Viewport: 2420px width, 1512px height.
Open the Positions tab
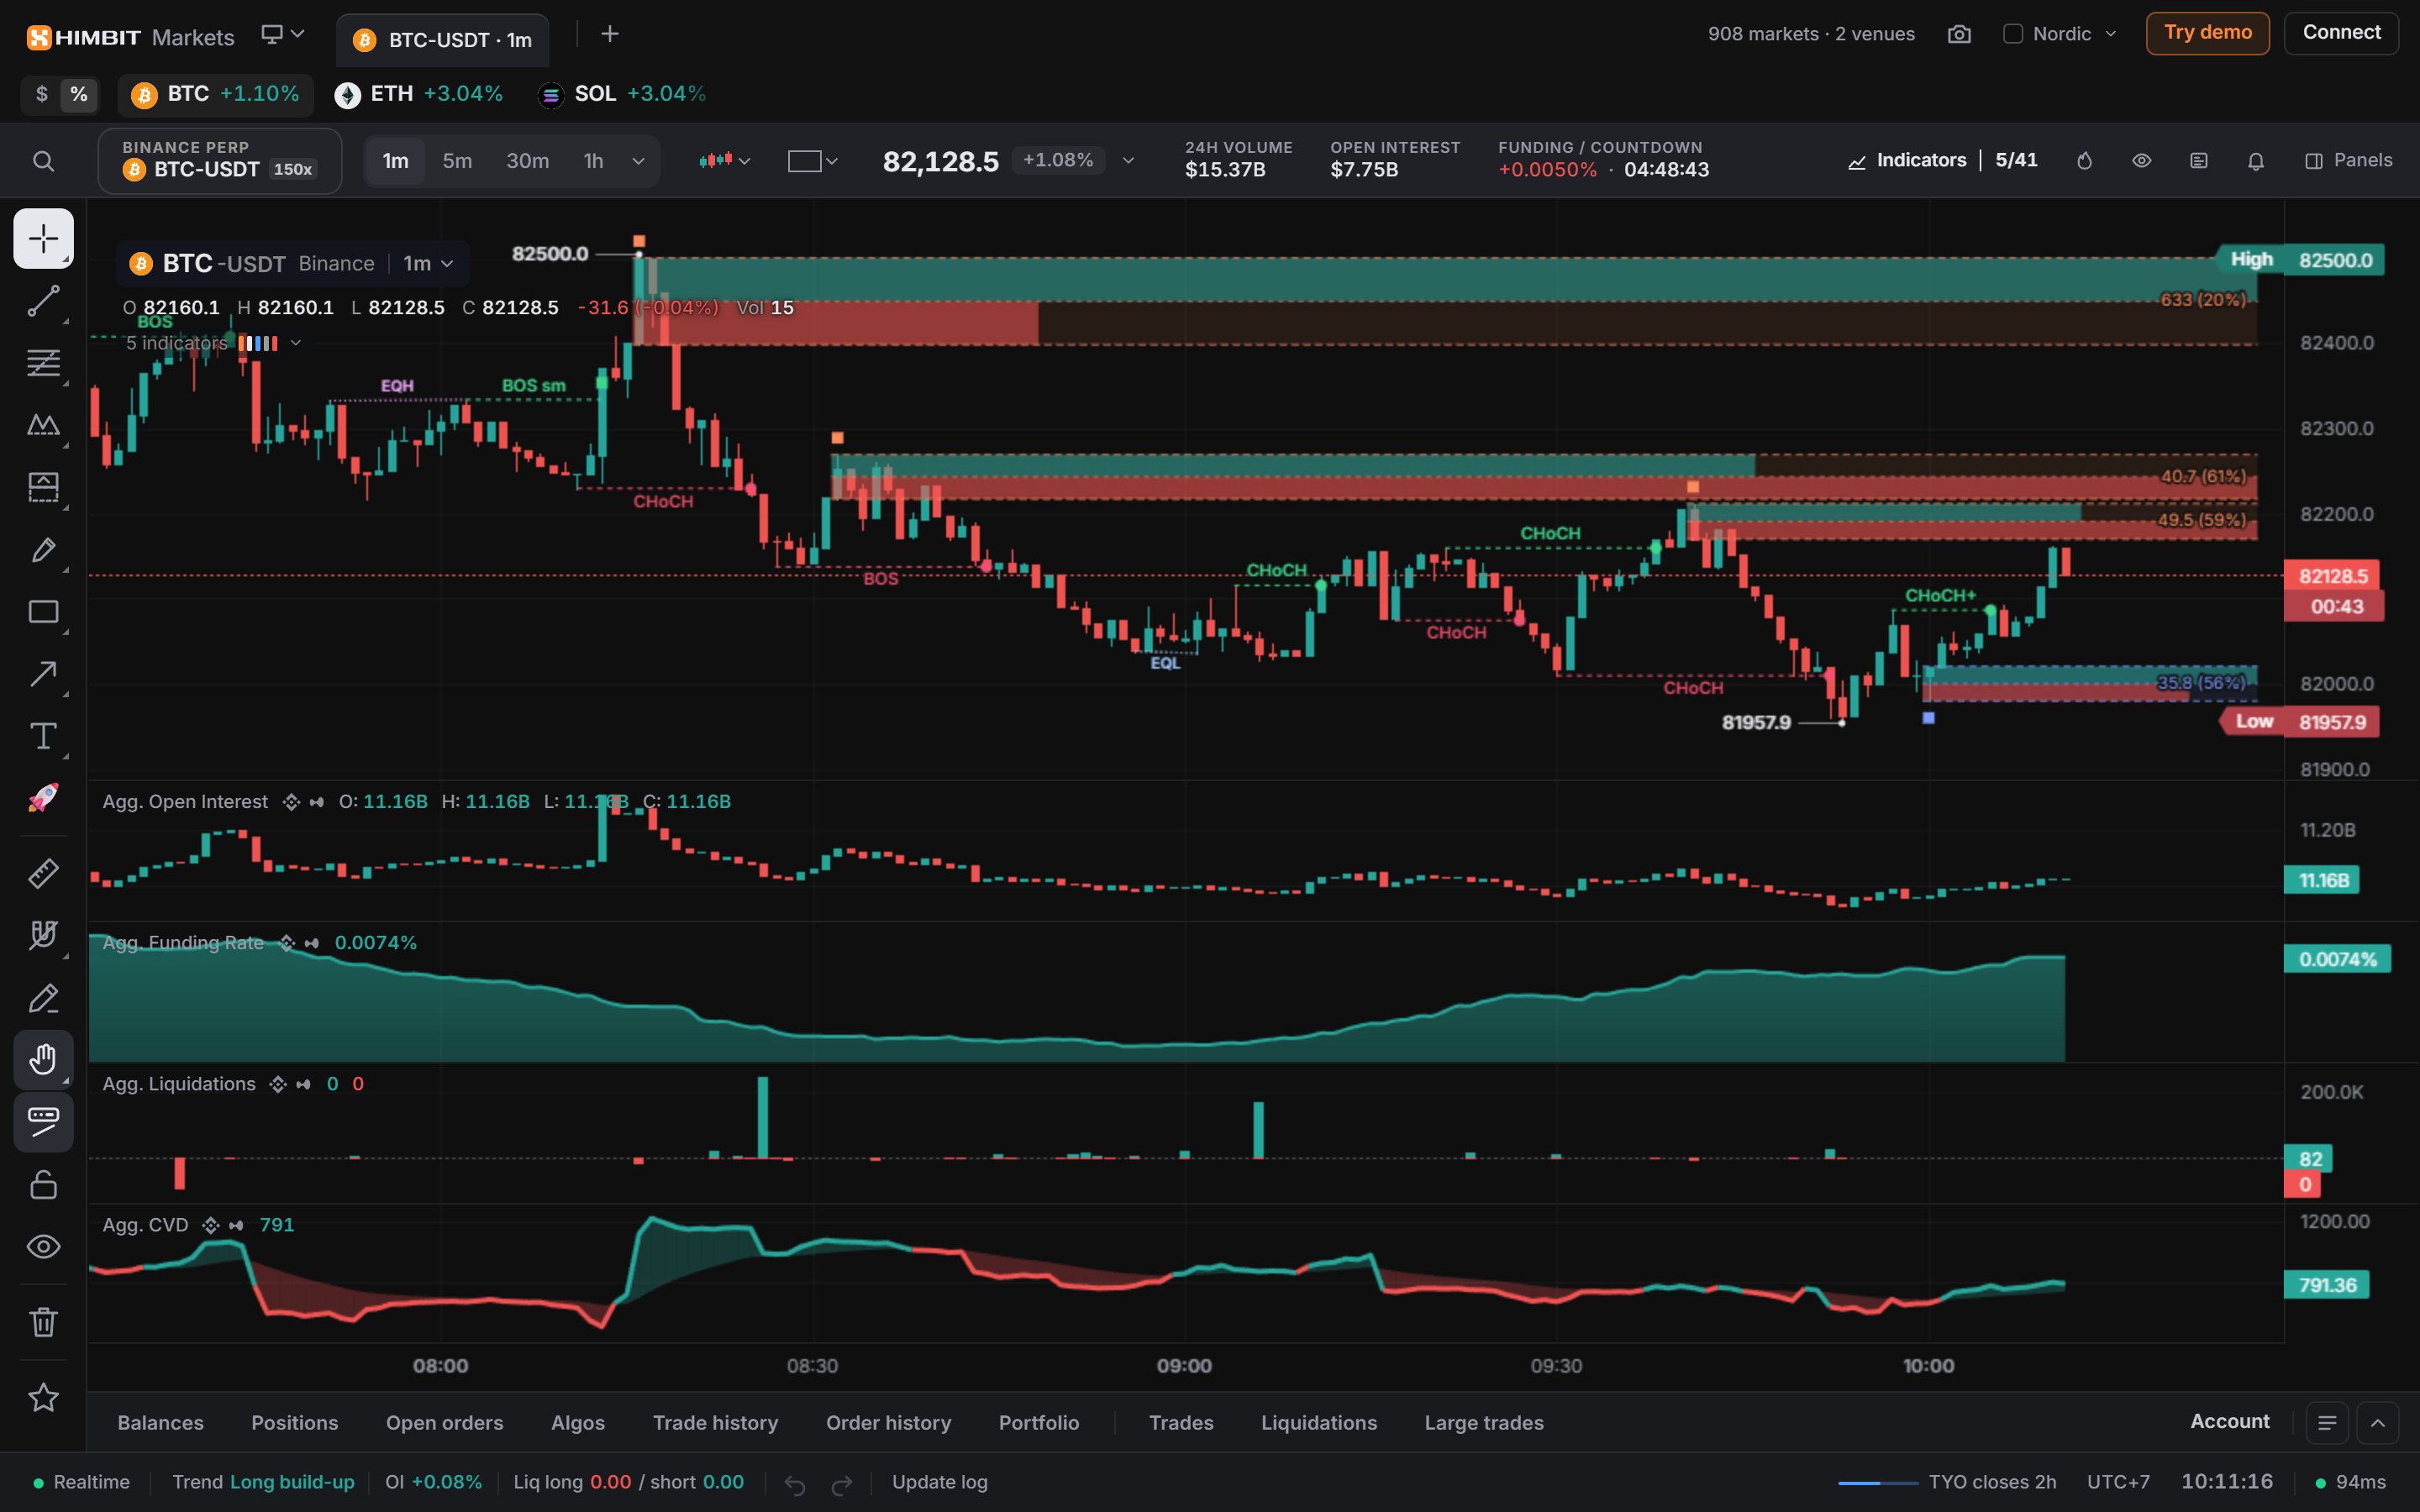(294, 1422)
